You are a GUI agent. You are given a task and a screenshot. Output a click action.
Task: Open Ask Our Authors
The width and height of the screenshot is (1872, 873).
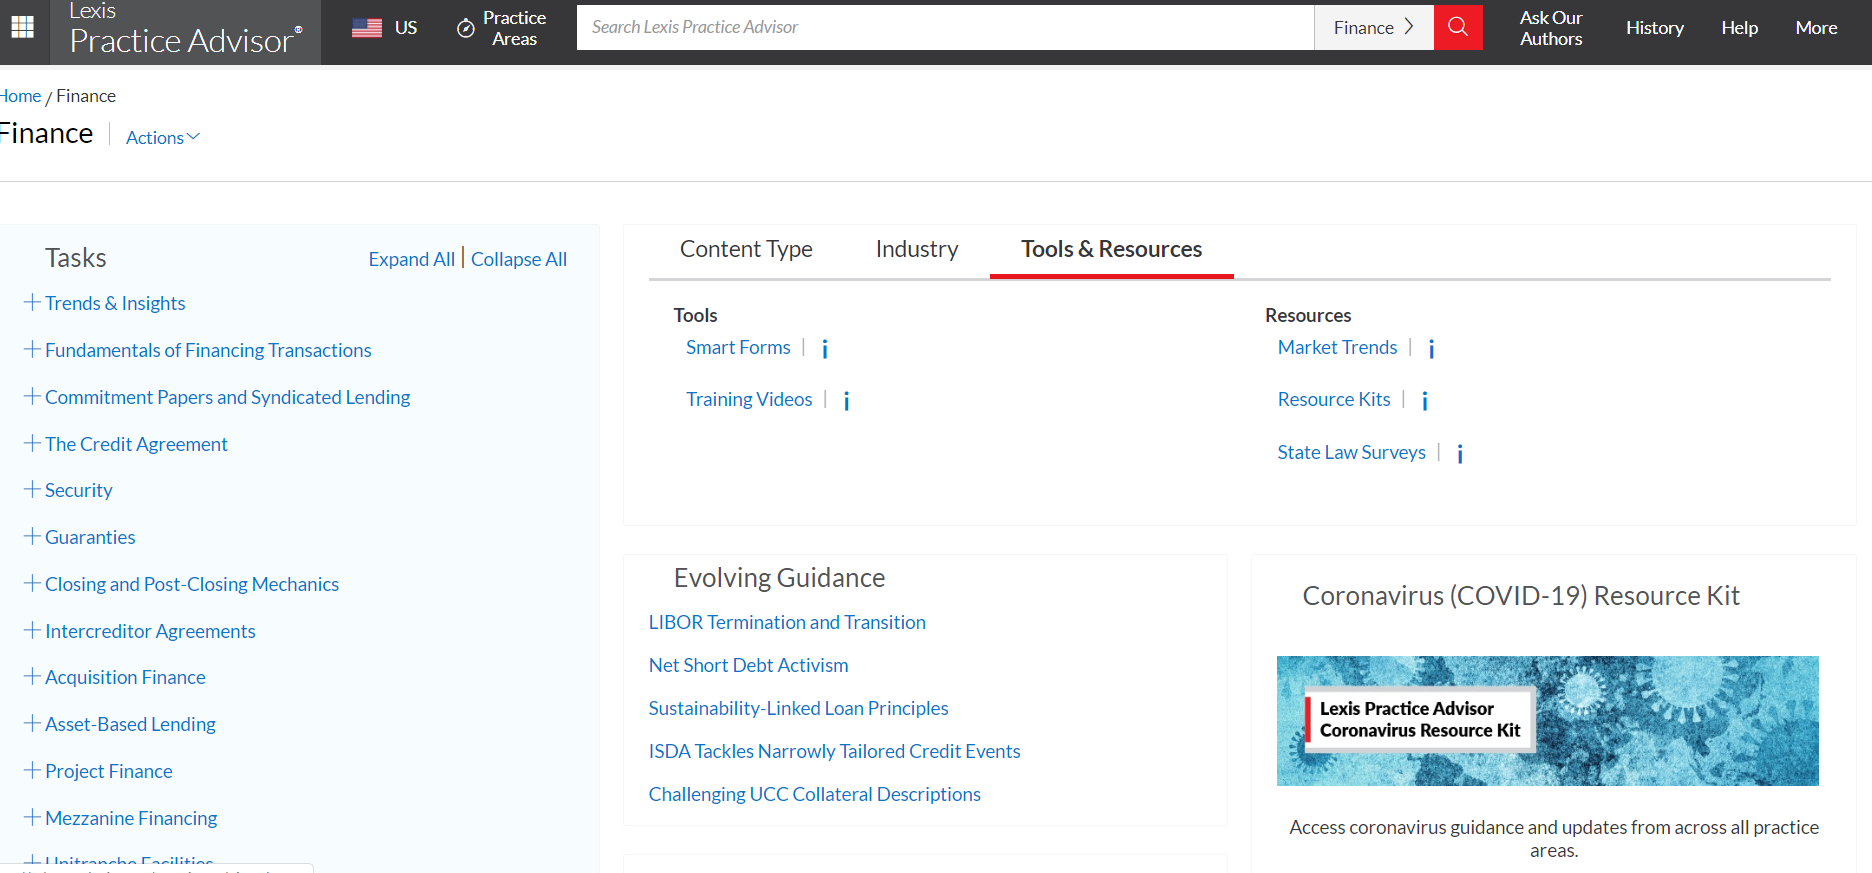tap(1551, 28)
